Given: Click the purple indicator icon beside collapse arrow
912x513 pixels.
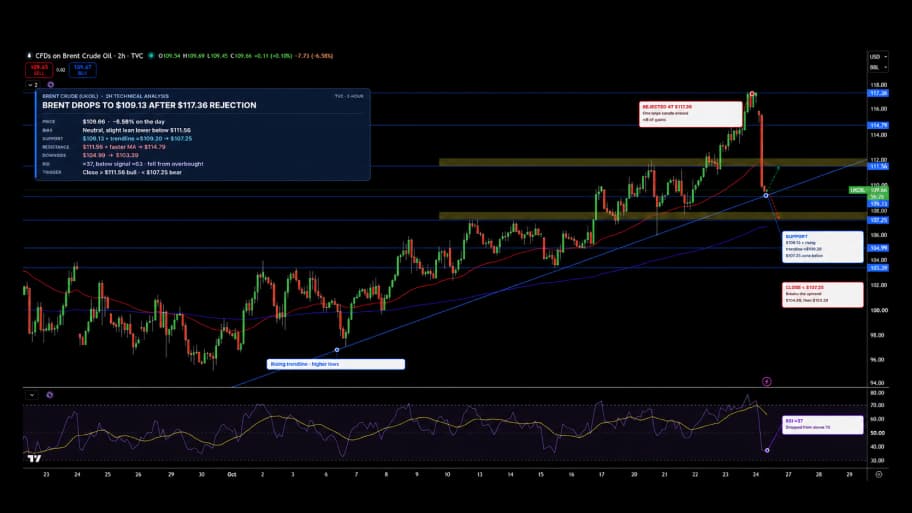Looking at the screenshot, I should click(51, 85).
